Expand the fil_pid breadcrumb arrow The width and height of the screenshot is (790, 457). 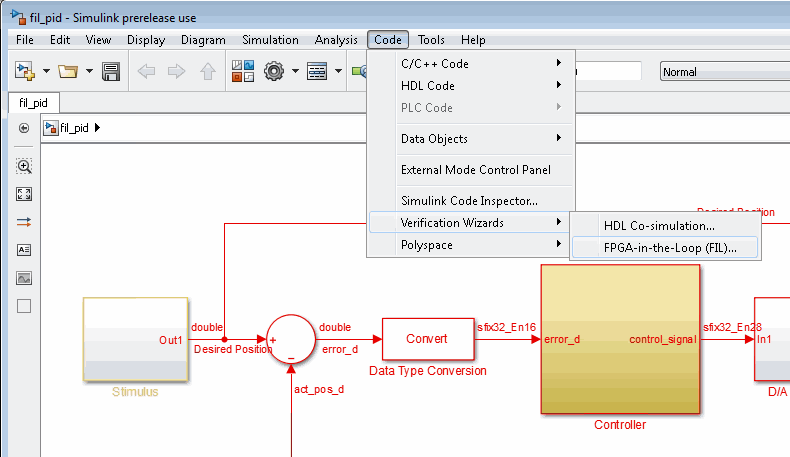coord(98,128)
